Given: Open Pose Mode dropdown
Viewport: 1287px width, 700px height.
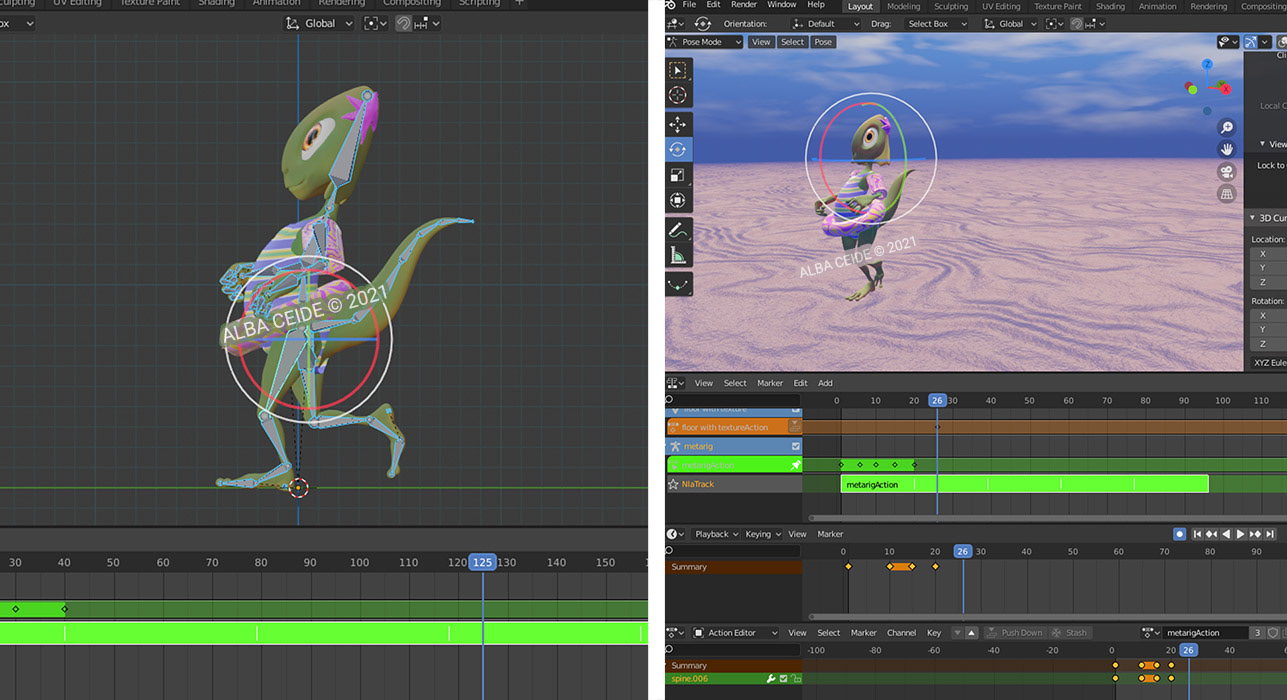Looking at the screenshot, I should click(x=705, y=42).
